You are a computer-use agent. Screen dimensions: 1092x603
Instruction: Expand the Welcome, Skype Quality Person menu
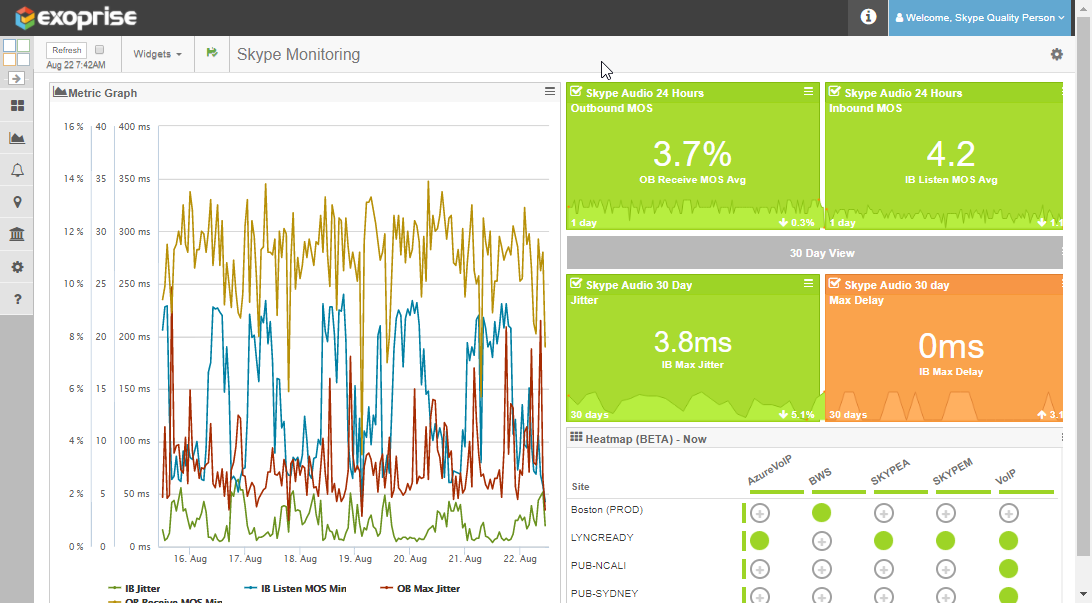tap(979, 17)
